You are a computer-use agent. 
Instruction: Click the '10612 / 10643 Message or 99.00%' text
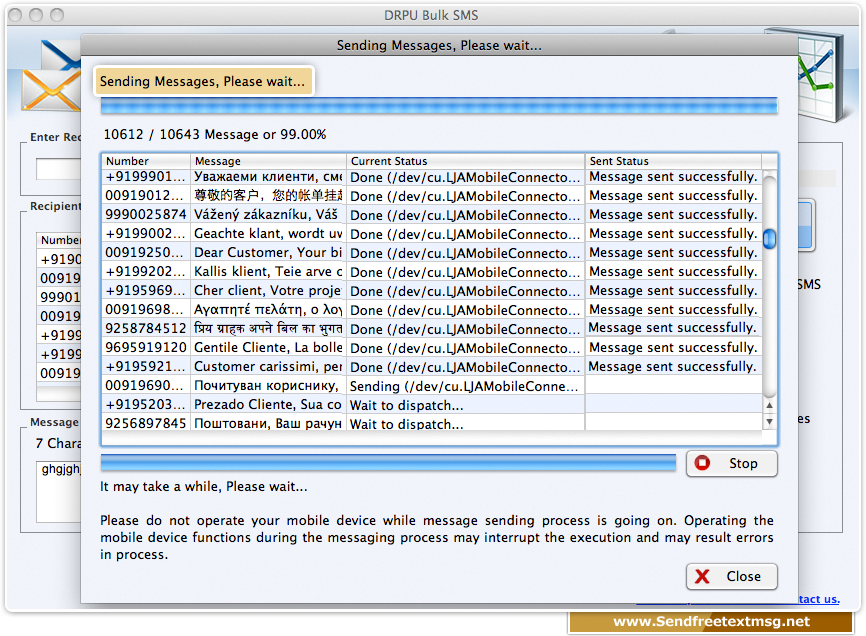215,135
